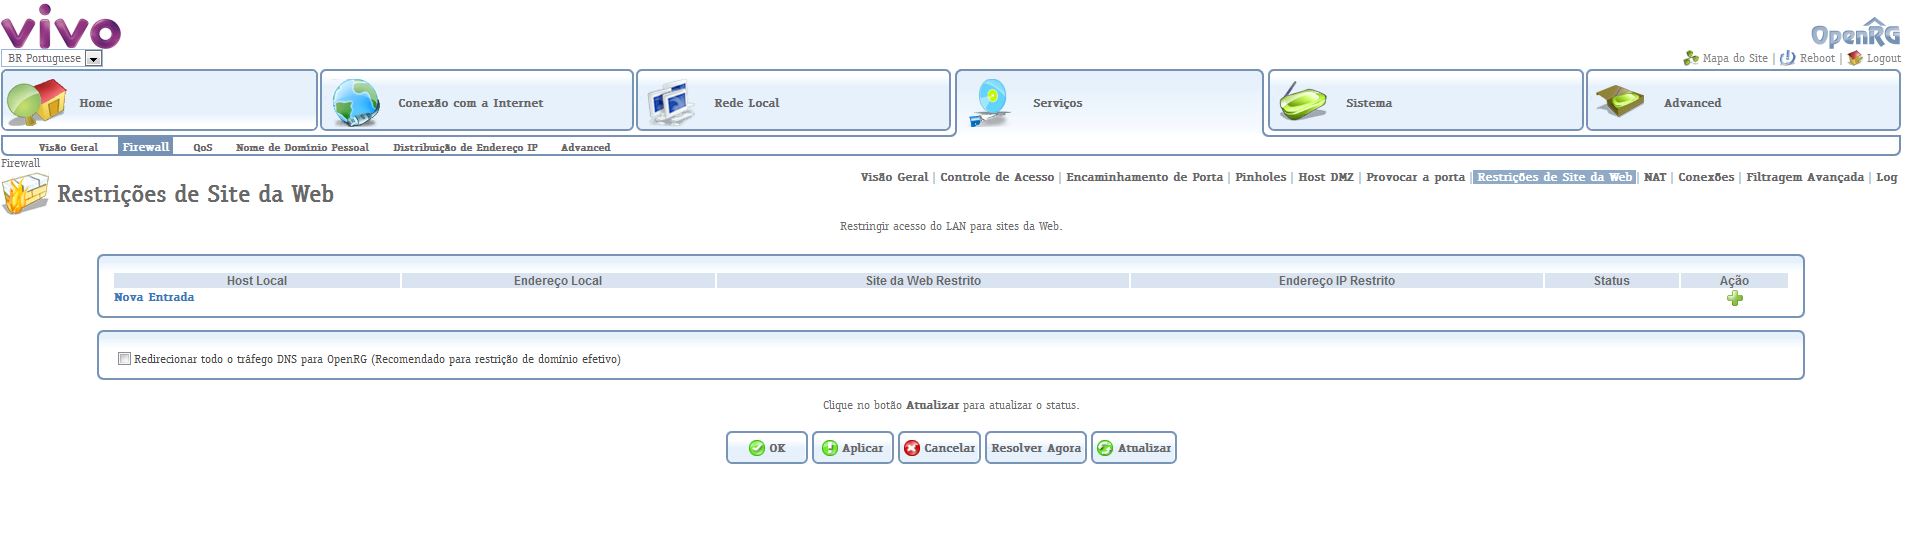Click the Logout icon
This screenshot has width=1910, height=555.
pos(1855,58)
